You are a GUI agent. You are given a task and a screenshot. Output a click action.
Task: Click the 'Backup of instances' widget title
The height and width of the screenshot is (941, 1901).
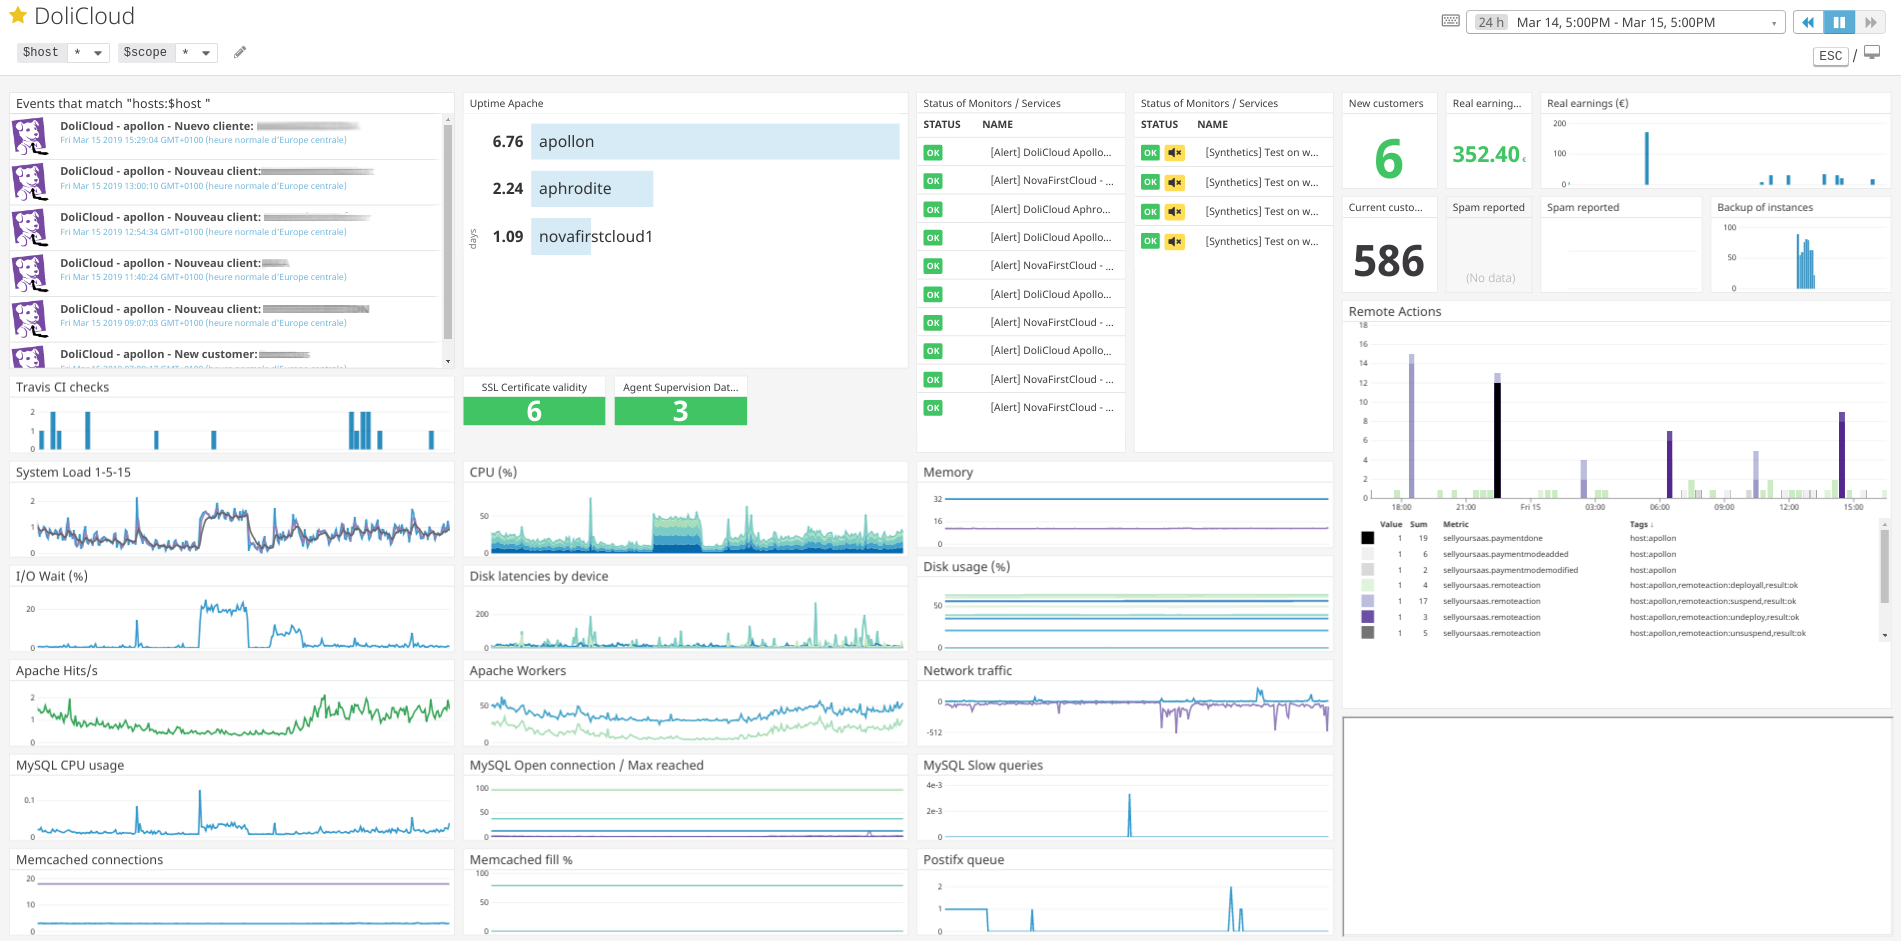(x=1765, y=207)
